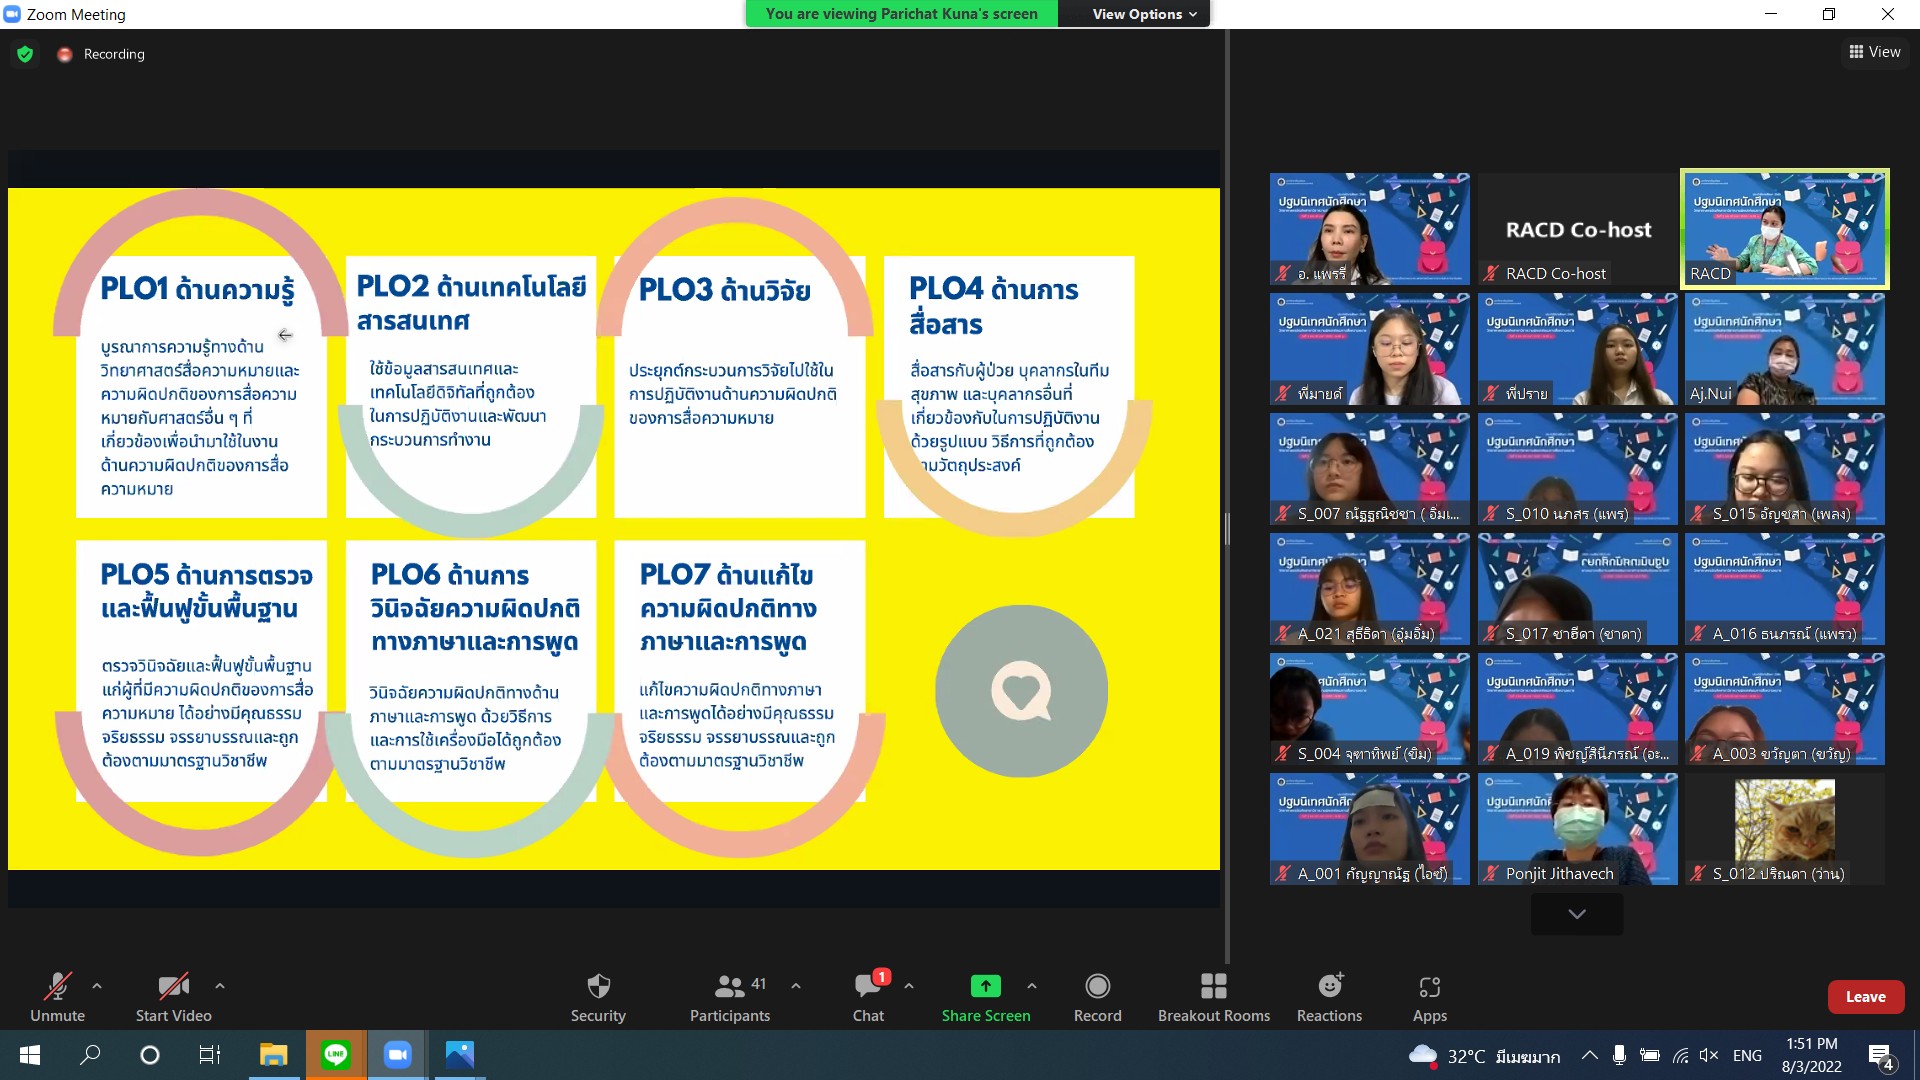Screen dimensions: 1920x1080
Task: Open LINE app from taskbar
Action: coord(336,1055)
